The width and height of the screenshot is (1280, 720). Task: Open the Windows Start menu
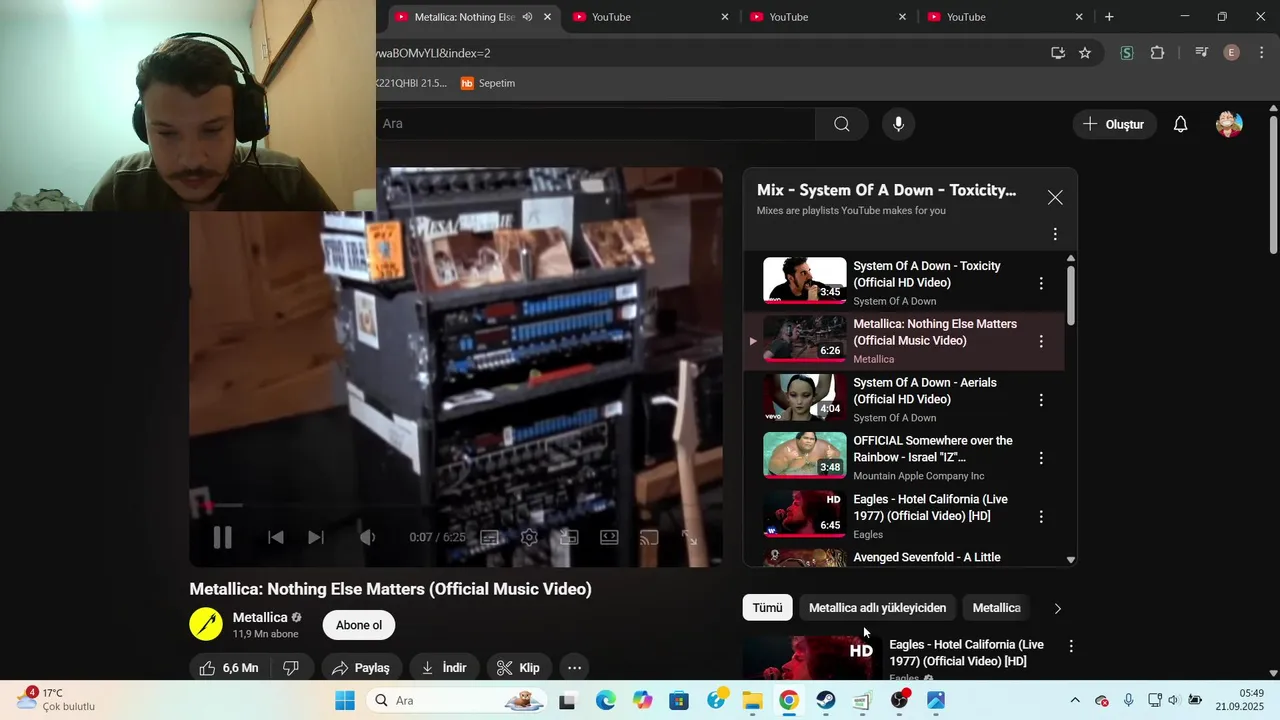[x=345, y=701]
